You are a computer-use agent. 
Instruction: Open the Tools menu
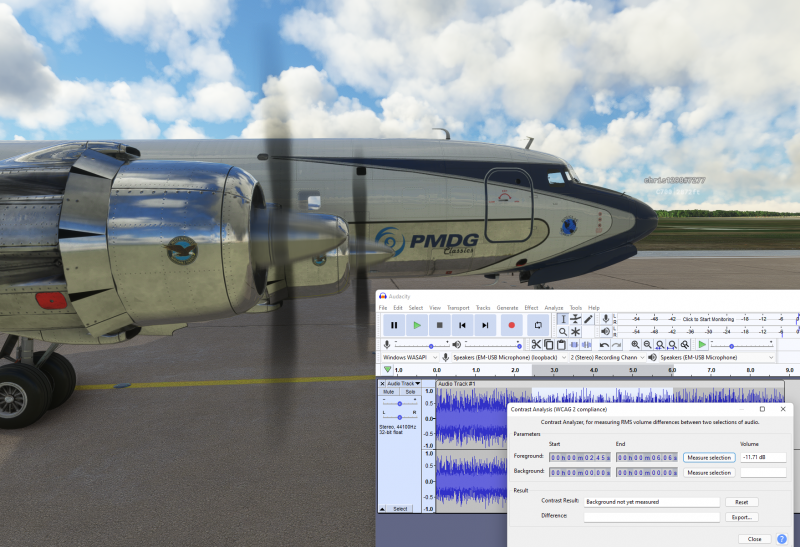click(x=576, y=308)
